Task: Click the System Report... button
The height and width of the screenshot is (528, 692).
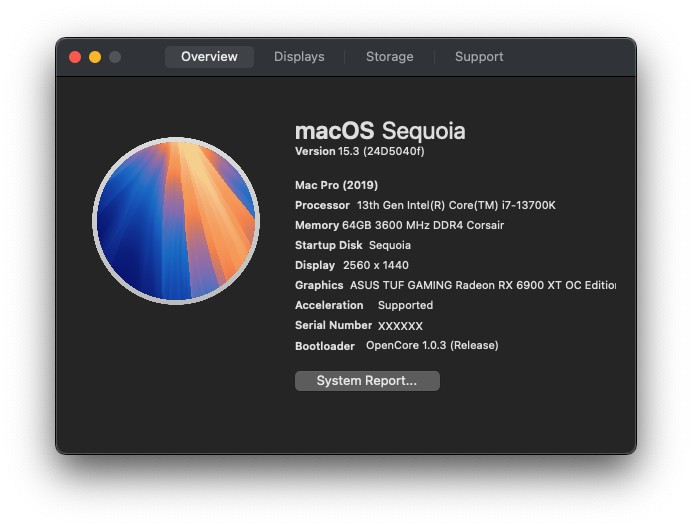Action: (367, 381)
